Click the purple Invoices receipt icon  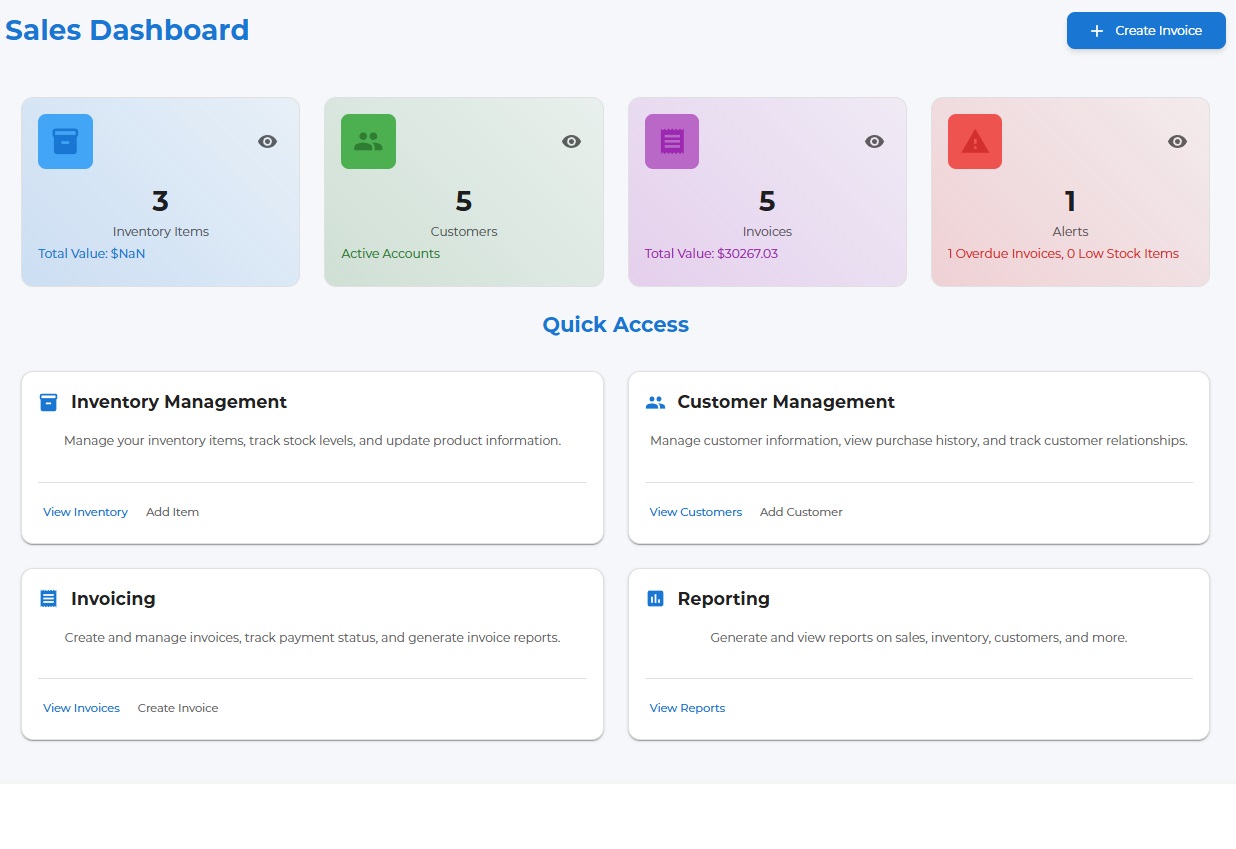click(x=671, y=141)
